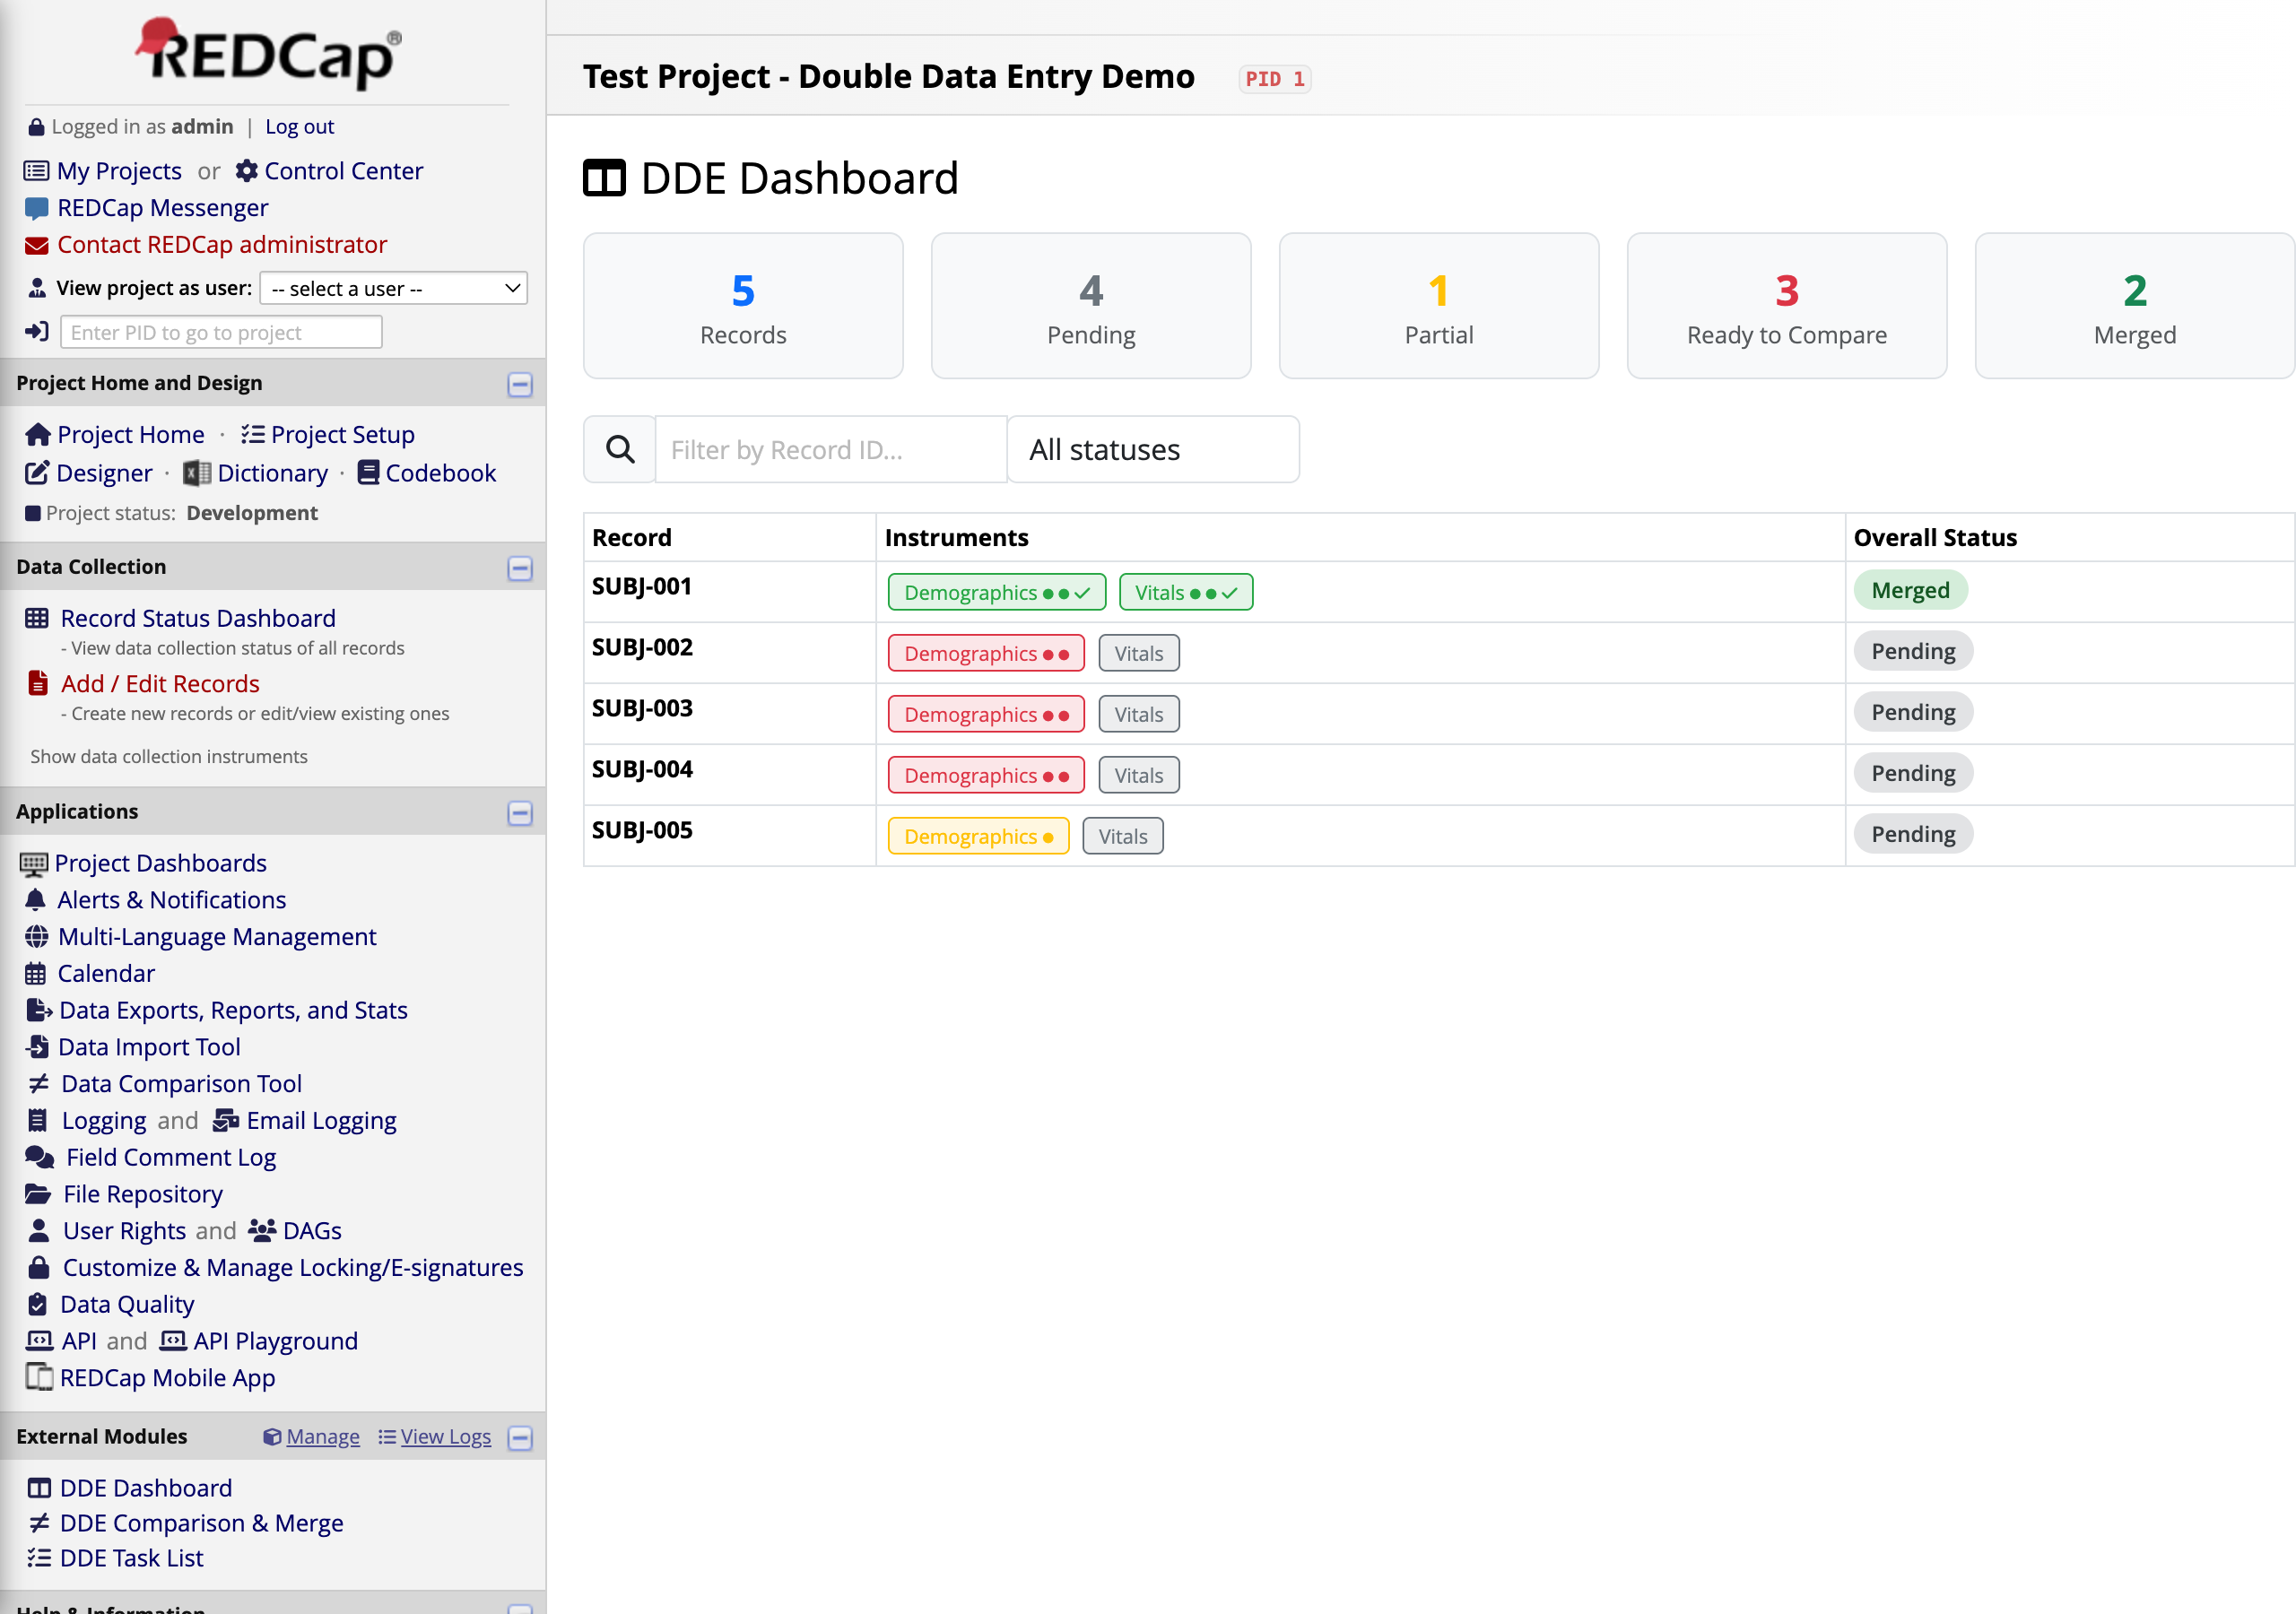Open the API Playground page
The height and width of the screenshot is (1614, 2296).
pos(275,1340)
